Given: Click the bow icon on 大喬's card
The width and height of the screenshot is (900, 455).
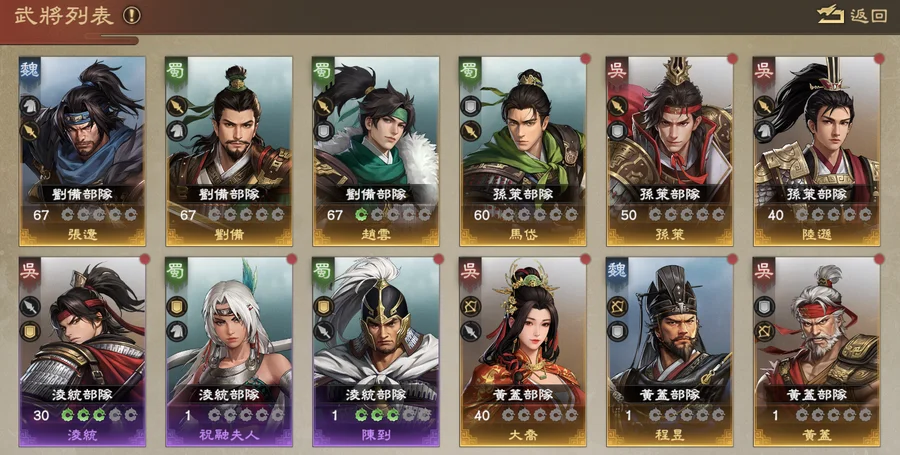Looking at the screenshot, I should (471, 306).
